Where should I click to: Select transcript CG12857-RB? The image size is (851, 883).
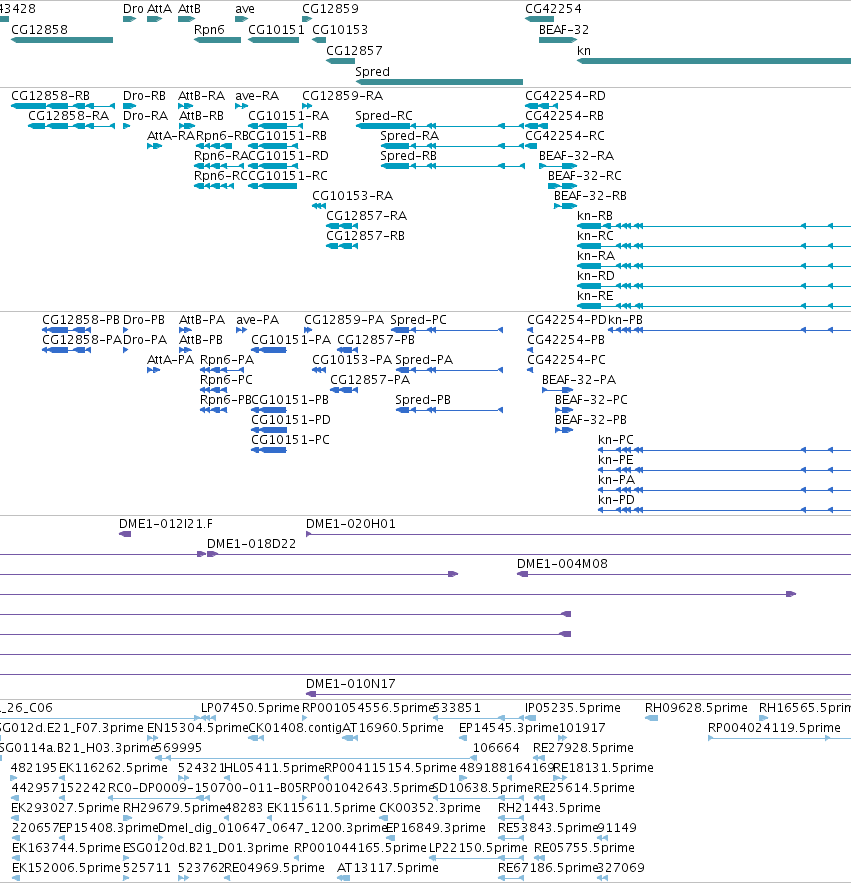coord(342,246)
